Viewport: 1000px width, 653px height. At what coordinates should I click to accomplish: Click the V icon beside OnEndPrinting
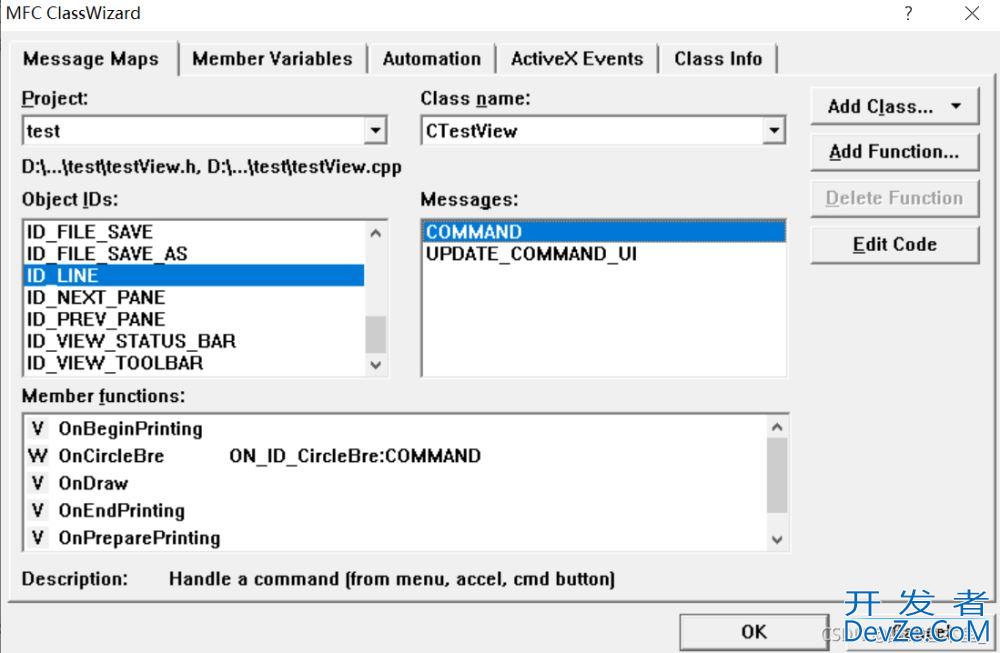click(x=38, y=511)
